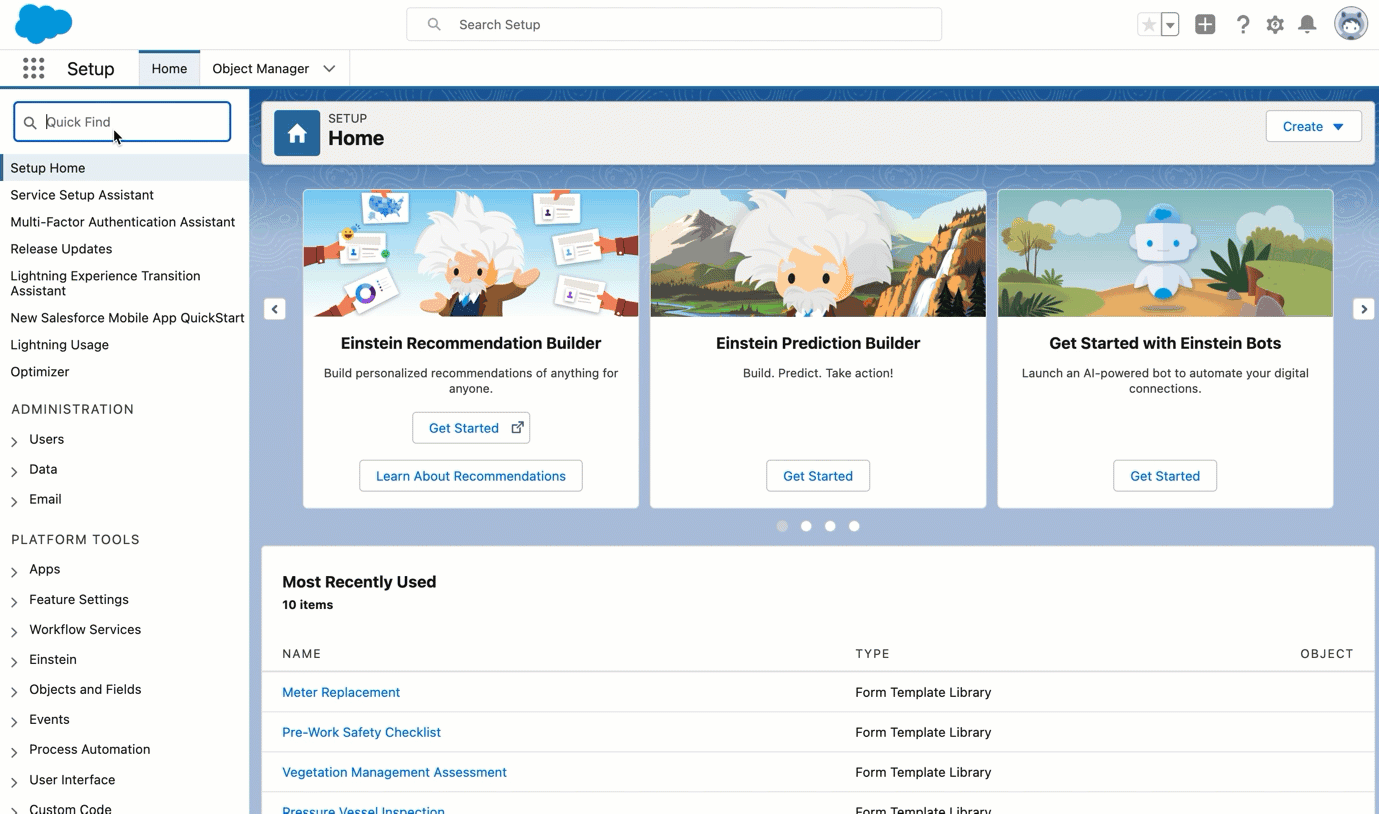Click the Einstein Recommendation Builder image

pos(471,253)
